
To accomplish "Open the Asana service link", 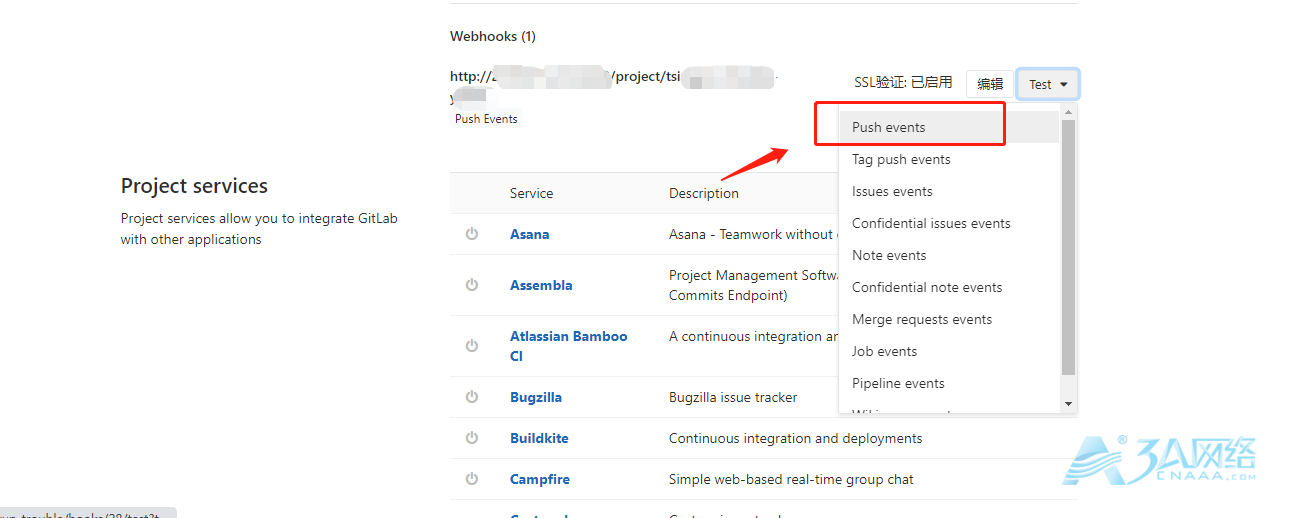I will coord(529,234).
